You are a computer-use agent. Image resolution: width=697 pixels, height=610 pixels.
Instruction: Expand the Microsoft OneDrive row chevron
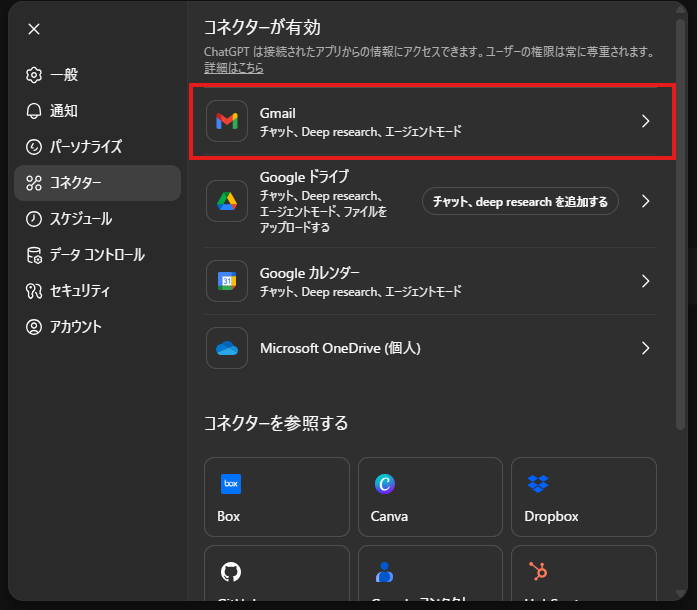pos(645,348)
